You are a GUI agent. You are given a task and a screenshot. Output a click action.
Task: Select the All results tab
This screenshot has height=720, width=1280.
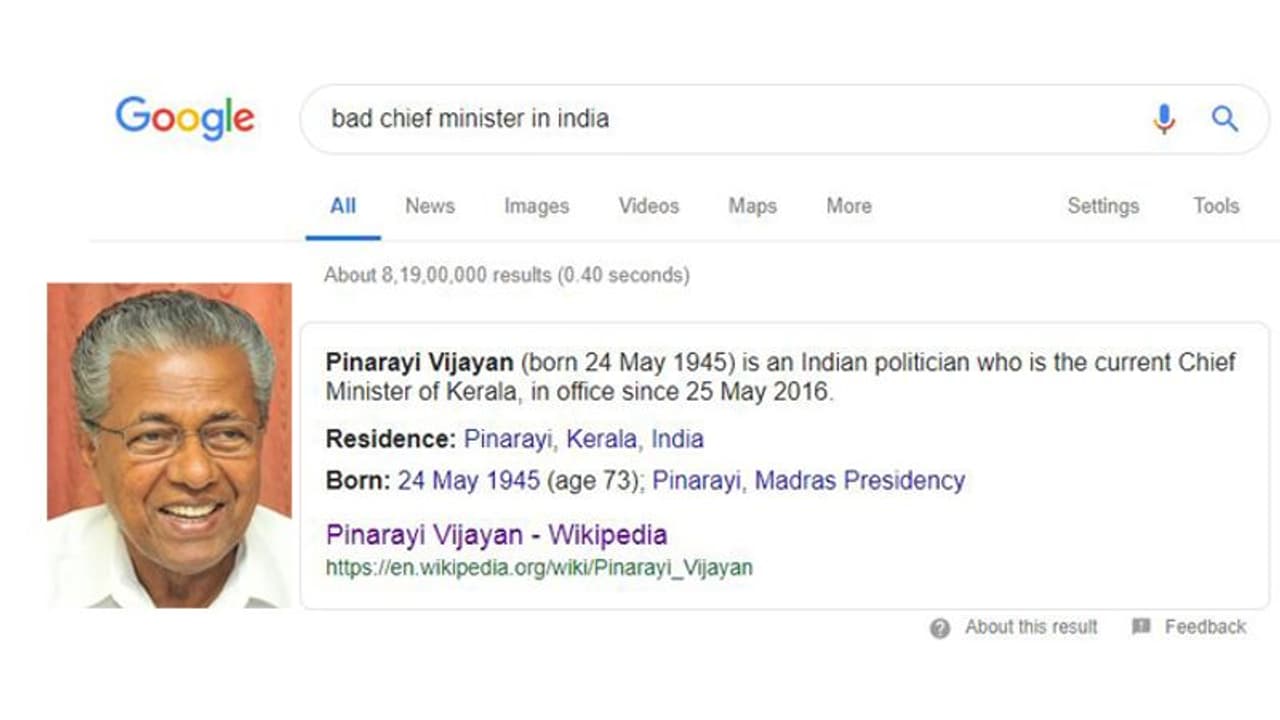[x=343, y=206]
